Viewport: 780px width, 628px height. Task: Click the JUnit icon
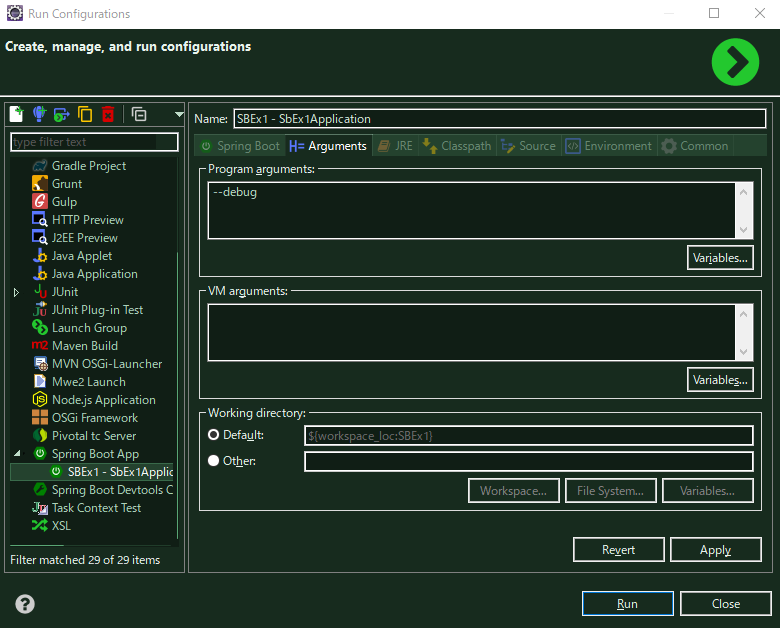click(x=40, y=292)
